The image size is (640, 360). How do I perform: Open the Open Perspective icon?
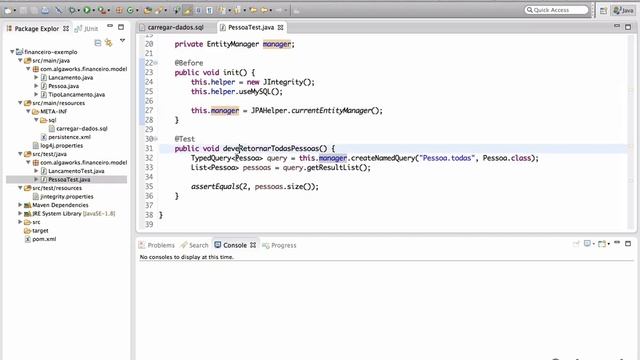603,11
